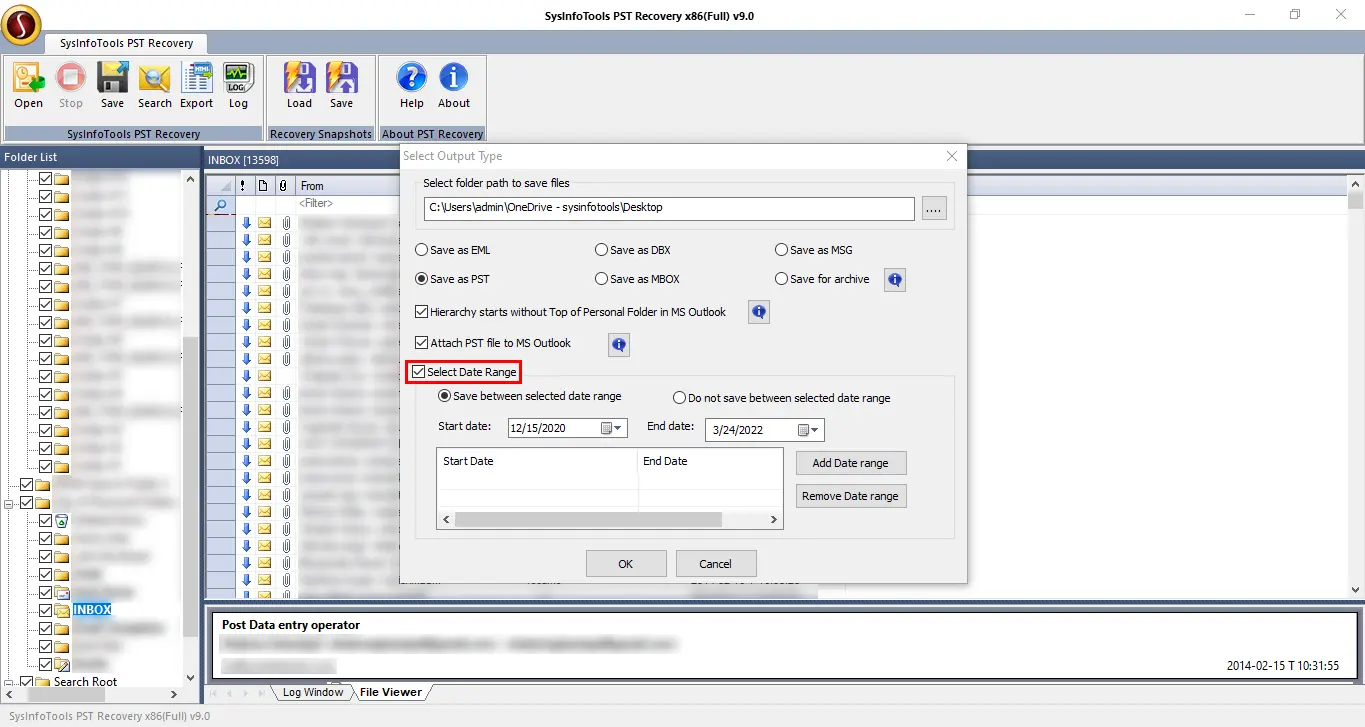The width and height of the screenshot is (1365, 727).
Task: Click the folder path input field
Action: pyautogui.click(x=669, y=208)
